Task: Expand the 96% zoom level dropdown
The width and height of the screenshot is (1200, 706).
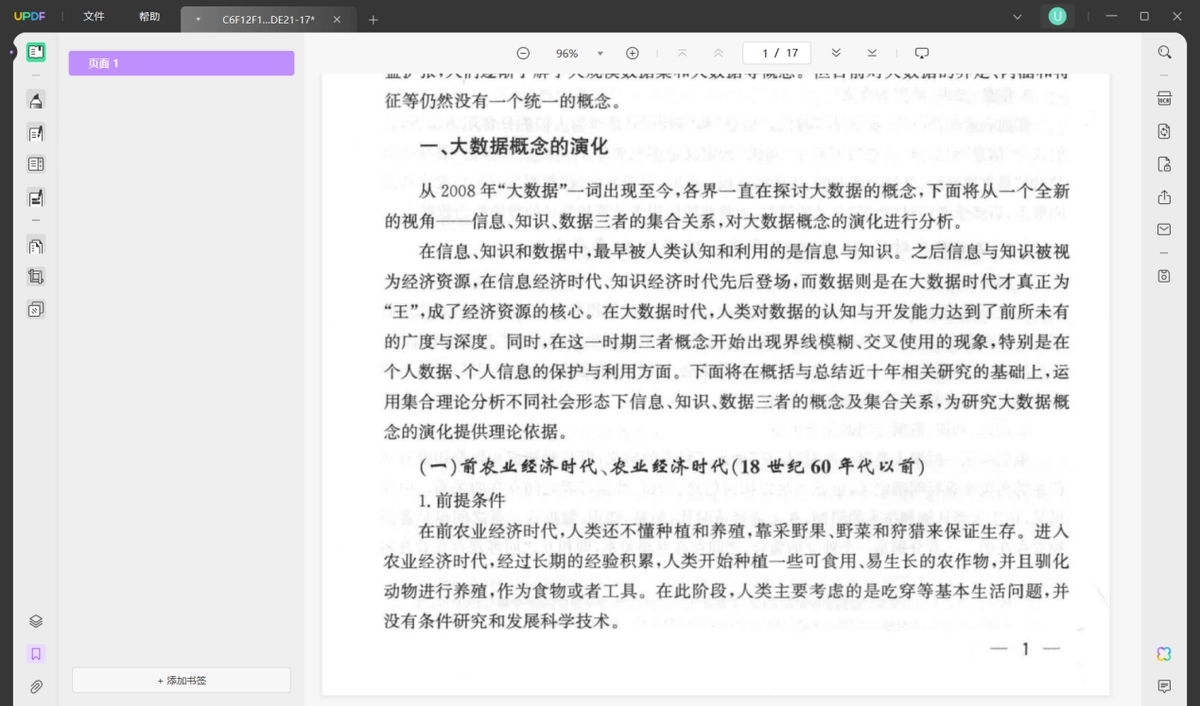Action: coord(600,53)
